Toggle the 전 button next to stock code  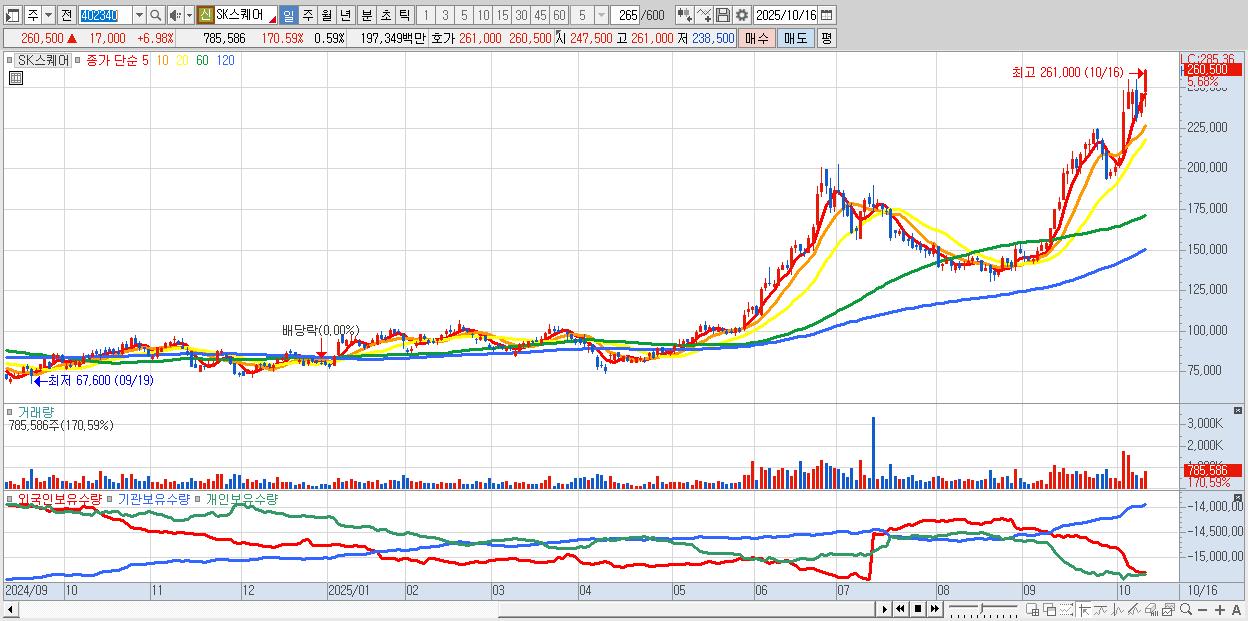coord(66,15)
